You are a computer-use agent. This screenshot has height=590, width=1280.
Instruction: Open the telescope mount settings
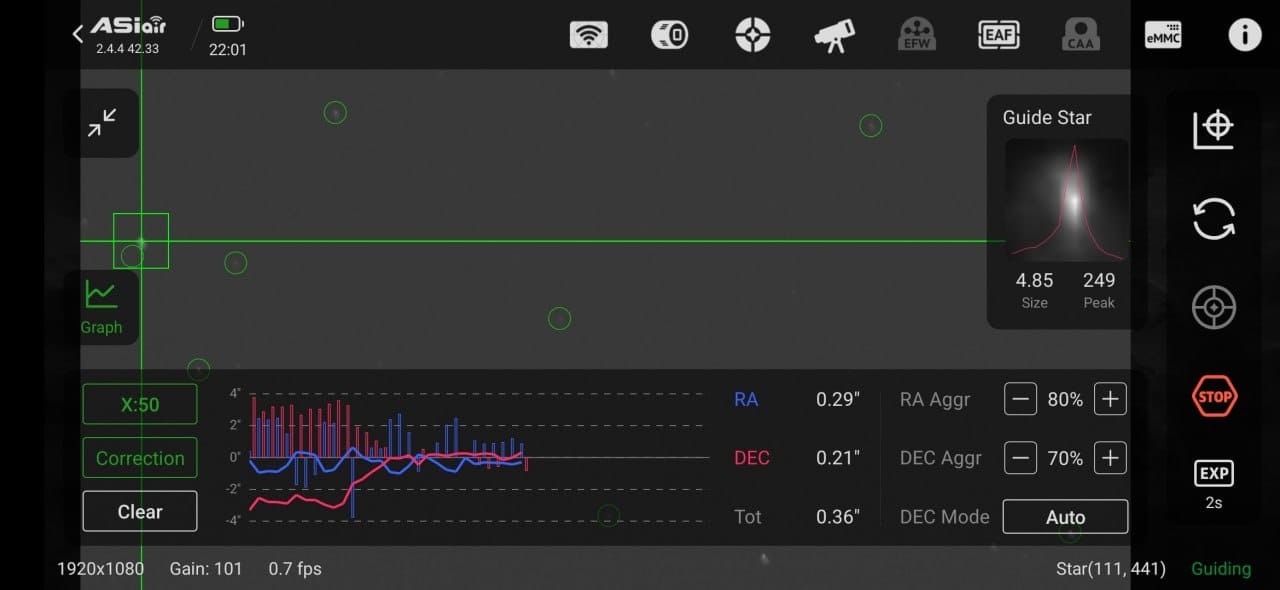[834, 36]
